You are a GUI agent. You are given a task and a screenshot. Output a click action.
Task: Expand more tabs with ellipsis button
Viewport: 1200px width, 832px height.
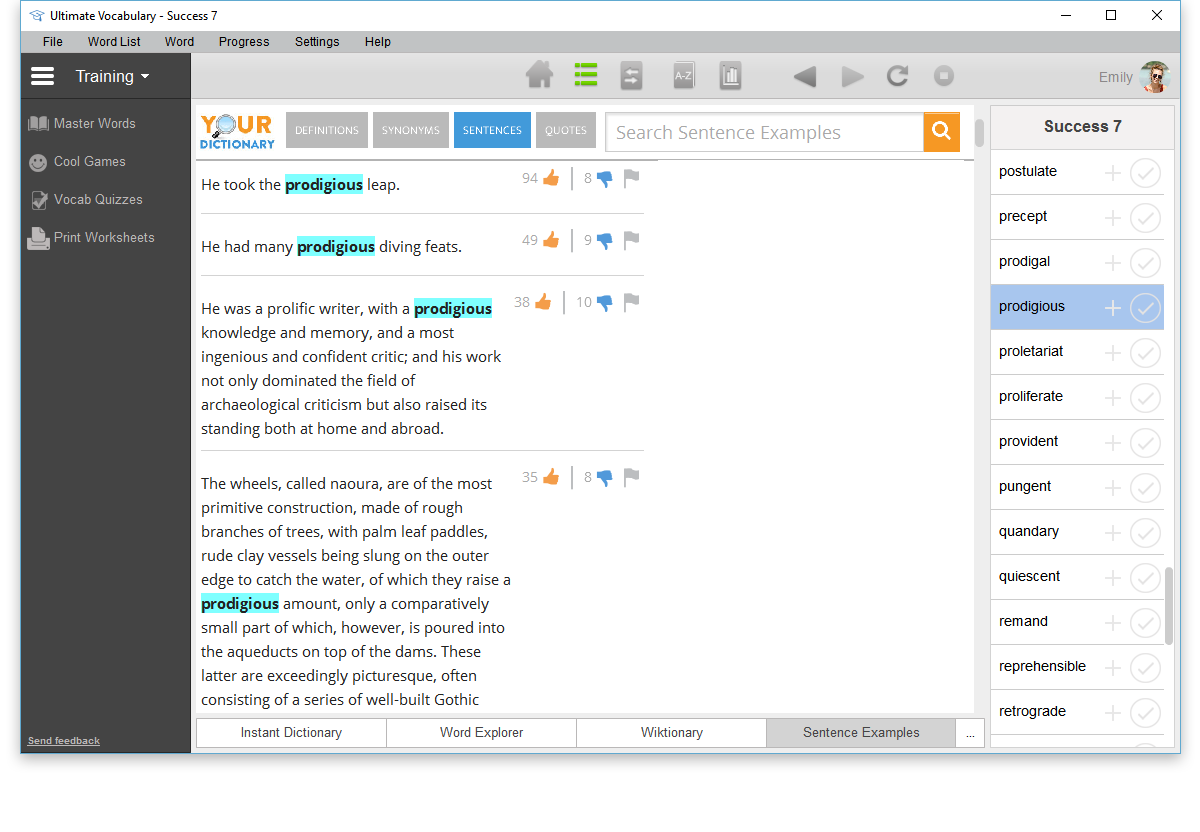[x=970, y=733]
